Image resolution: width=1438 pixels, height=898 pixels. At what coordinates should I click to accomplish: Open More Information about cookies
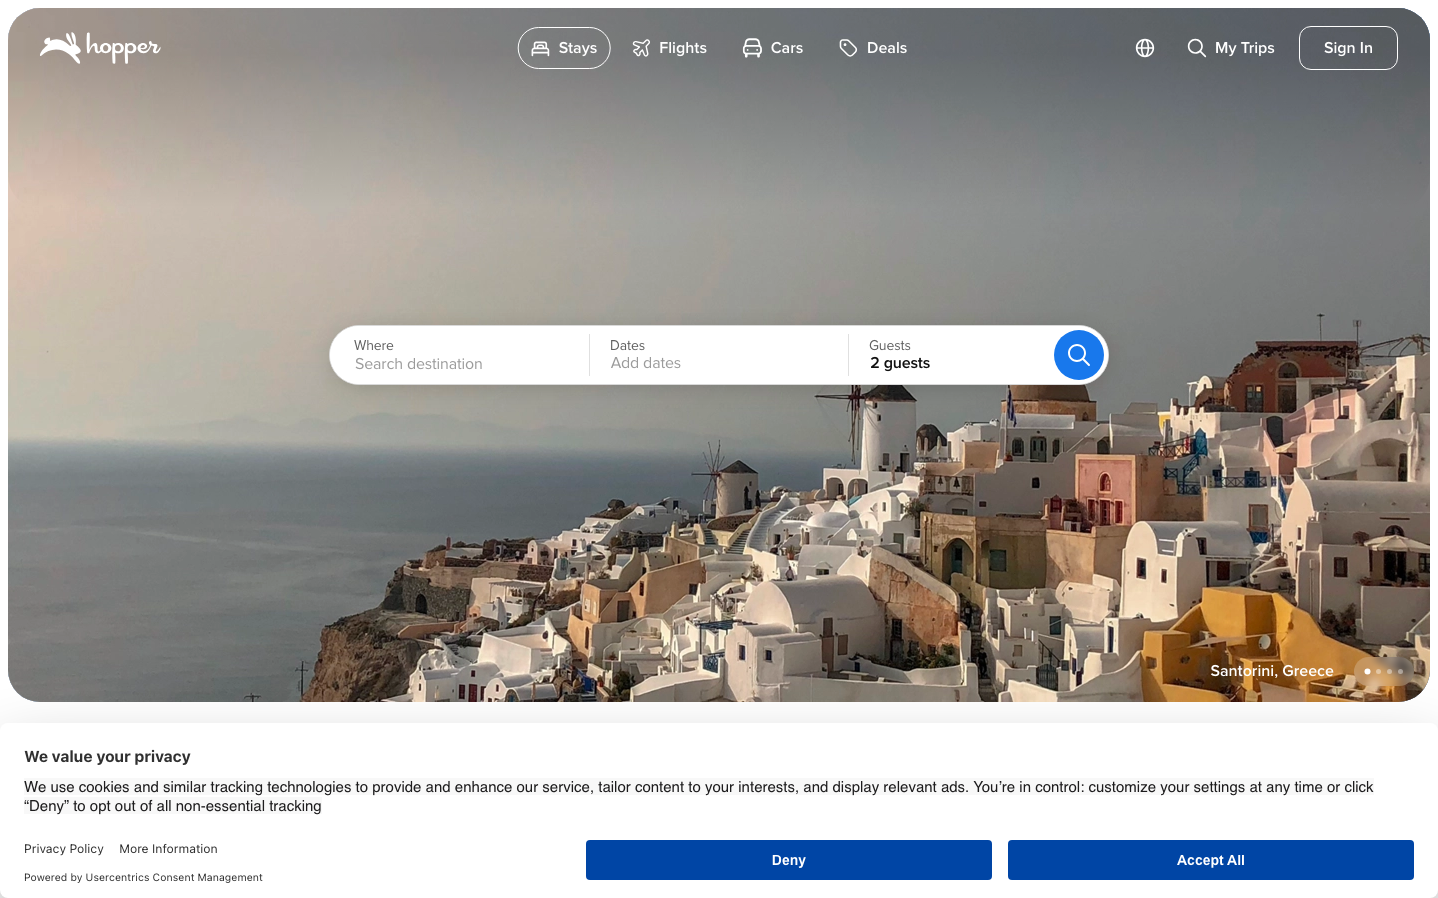168,849
